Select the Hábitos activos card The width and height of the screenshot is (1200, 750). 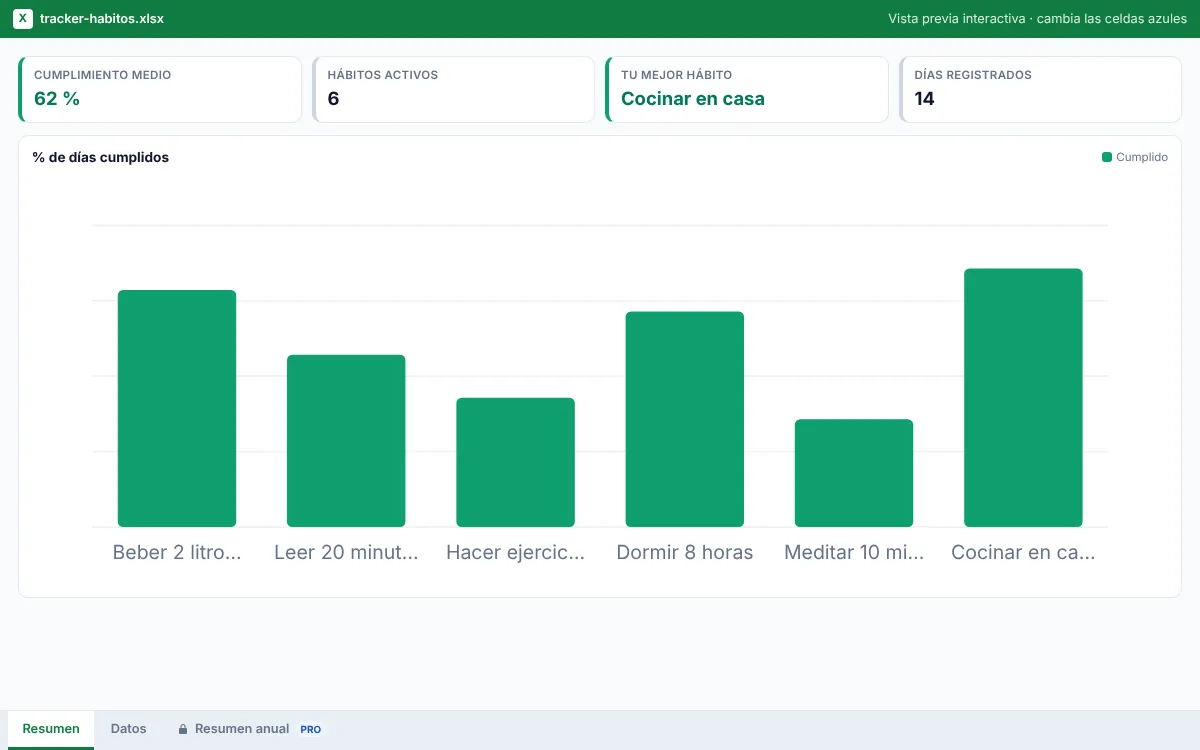click(x=453, y=90)
